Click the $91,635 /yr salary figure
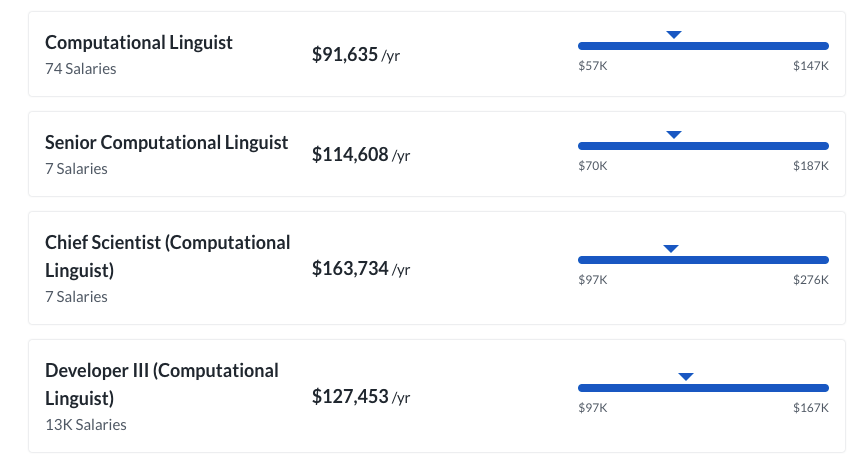Screen dimensions: 865x471 point(356,54)
